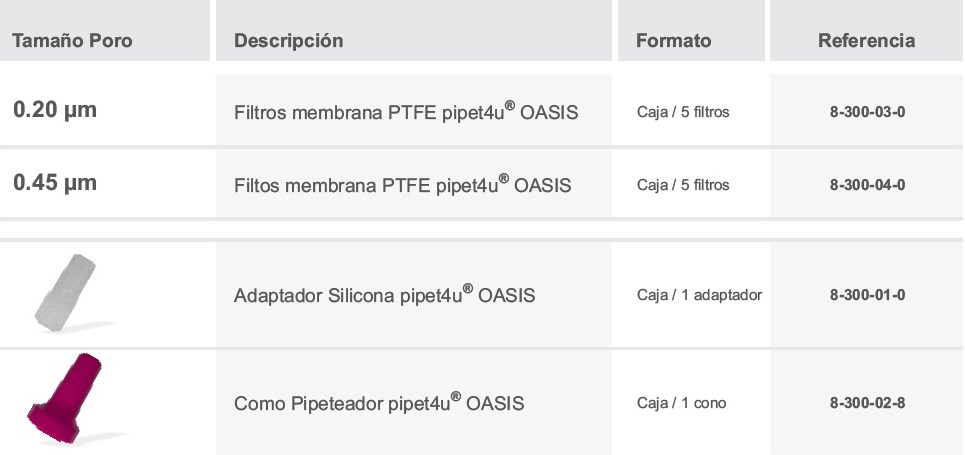Click reference number 8-300-04-0
This screenshot has width=965, height=455.
click(x=867, y=185)
